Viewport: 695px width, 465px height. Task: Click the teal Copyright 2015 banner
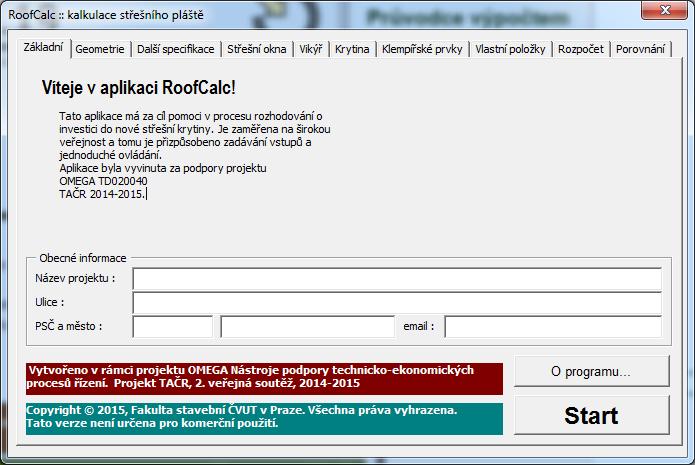click(265, 418)
